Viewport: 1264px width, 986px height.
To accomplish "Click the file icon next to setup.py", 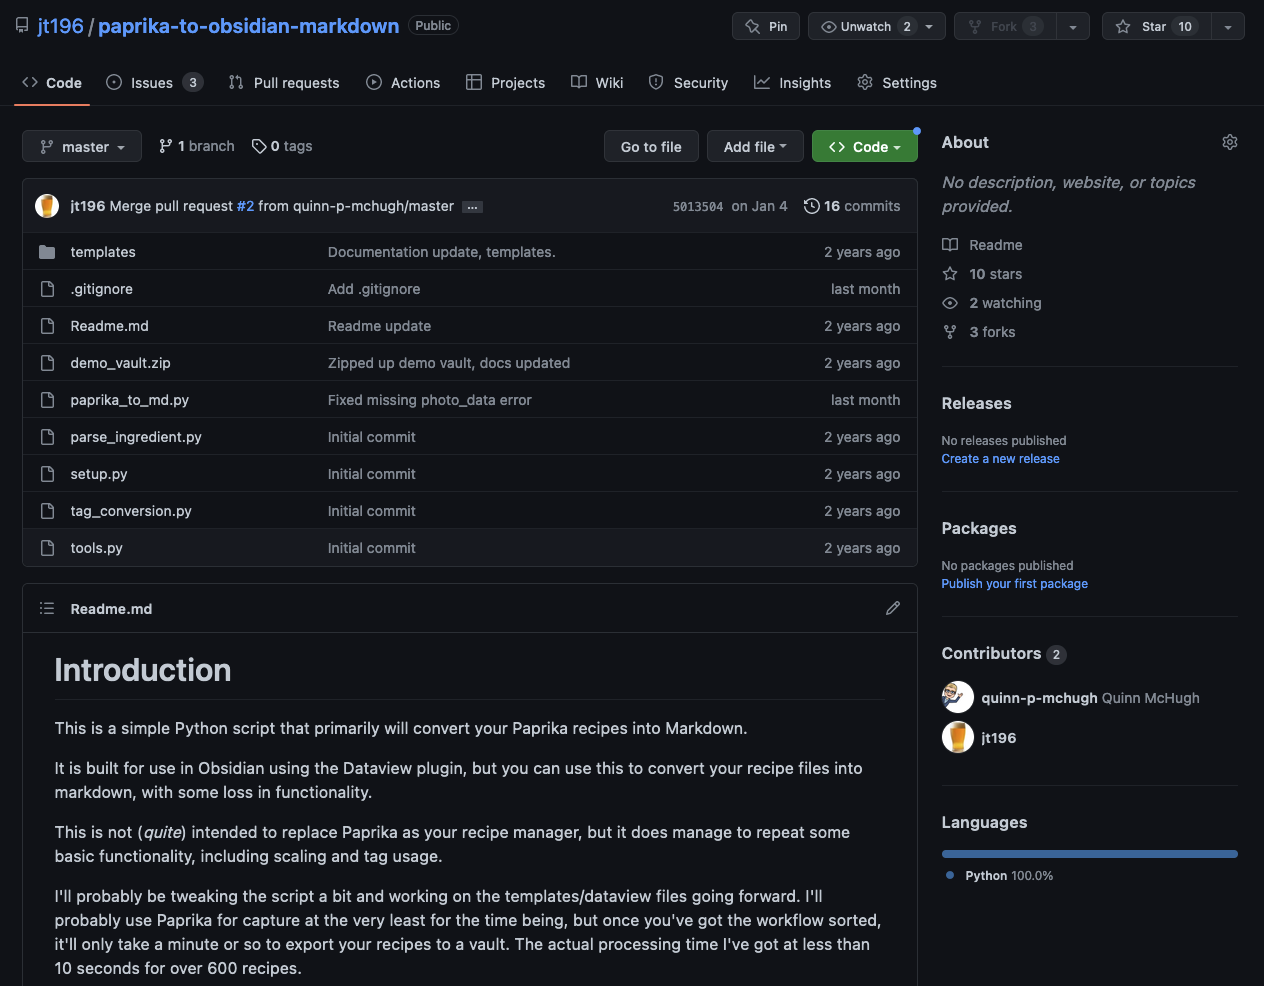I will [x=47, y=474].
